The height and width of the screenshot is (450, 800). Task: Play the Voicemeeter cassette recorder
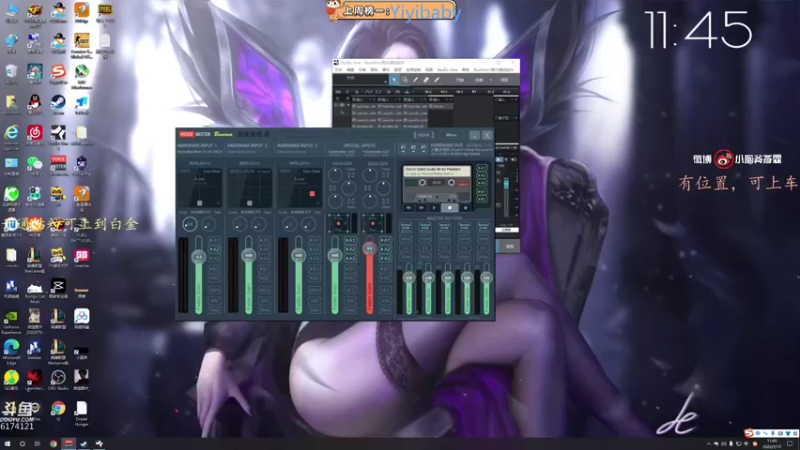435,208
